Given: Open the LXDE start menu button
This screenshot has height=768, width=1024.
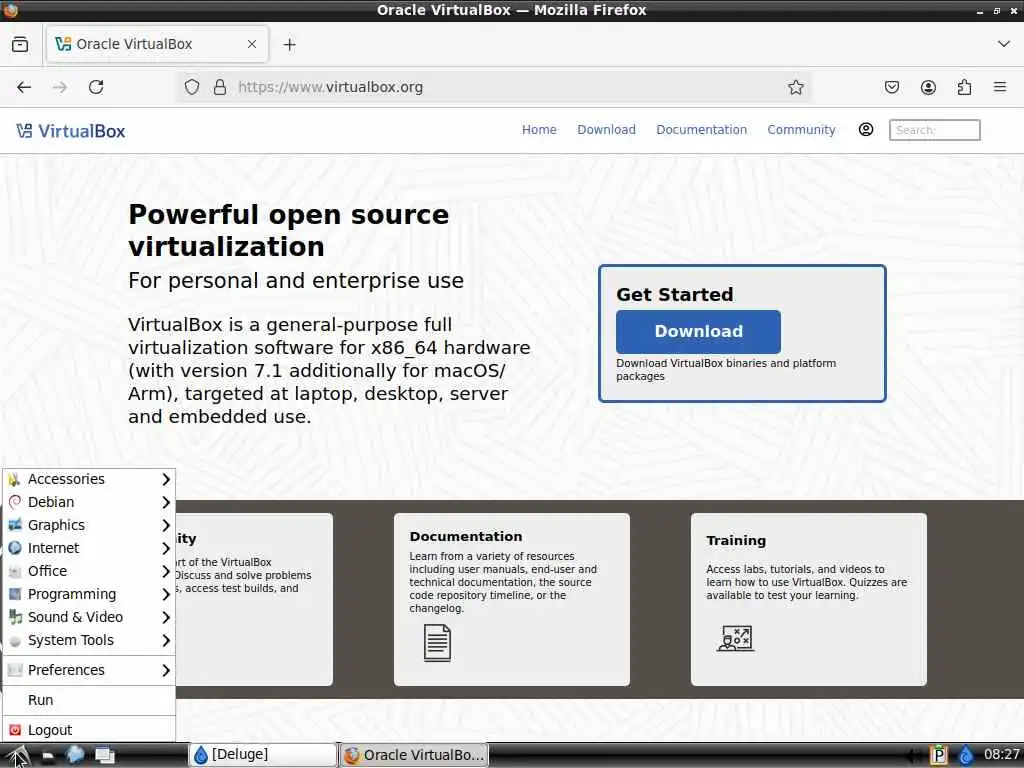Looking at the screenshot, I should pos(18,756).
